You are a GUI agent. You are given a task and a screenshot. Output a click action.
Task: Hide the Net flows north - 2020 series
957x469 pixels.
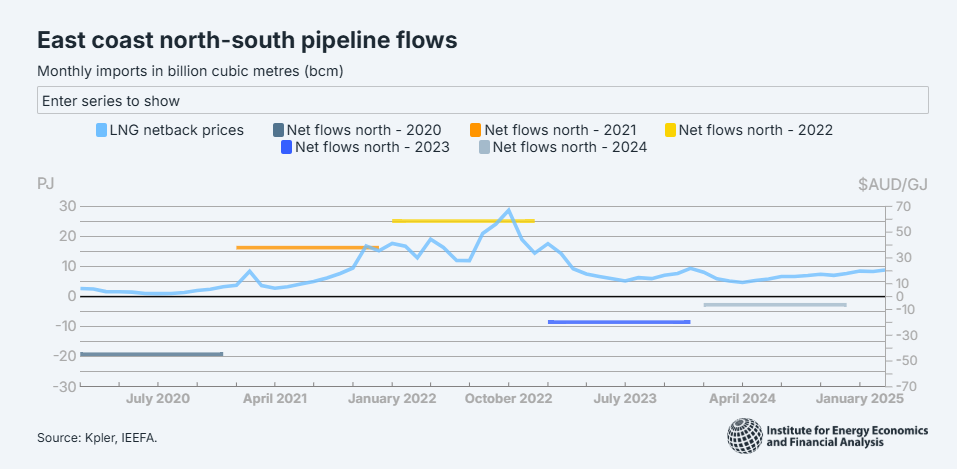(364, 130)
